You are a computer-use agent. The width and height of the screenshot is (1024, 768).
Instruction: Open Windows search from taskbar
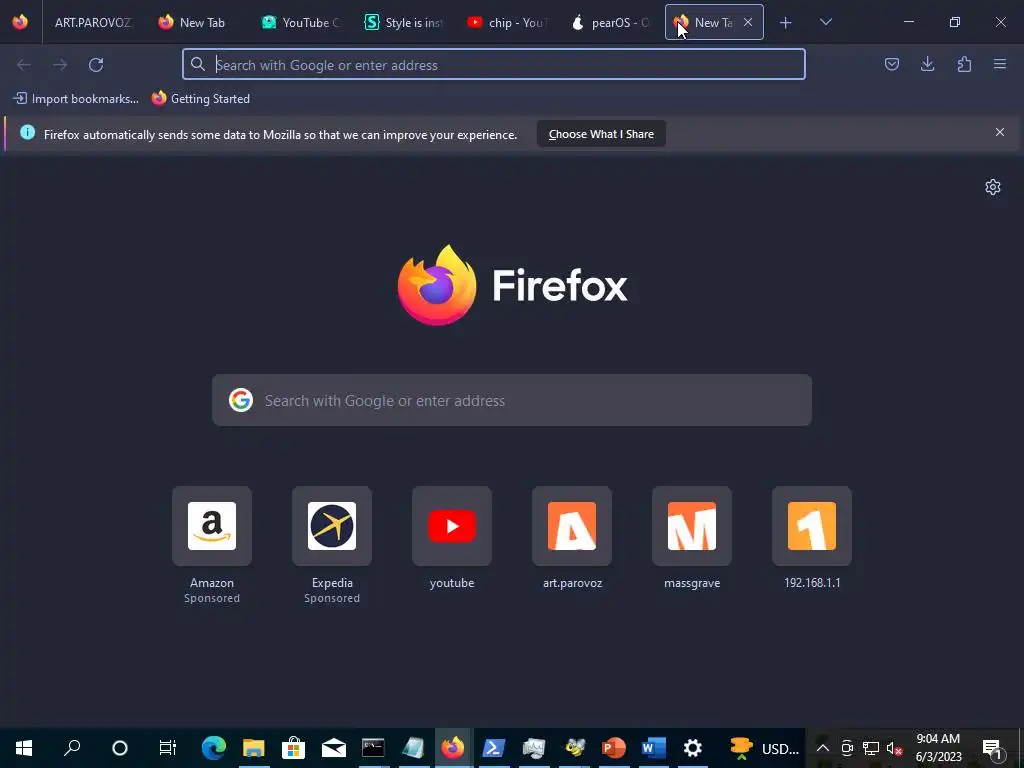click(72, 748)
